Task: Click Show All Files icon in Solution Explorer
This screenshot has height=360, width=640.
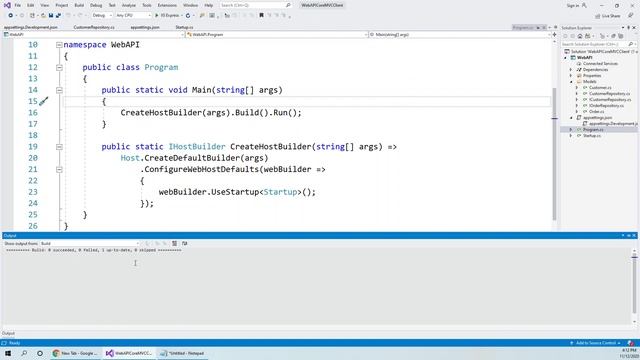Action: [621, 36]
